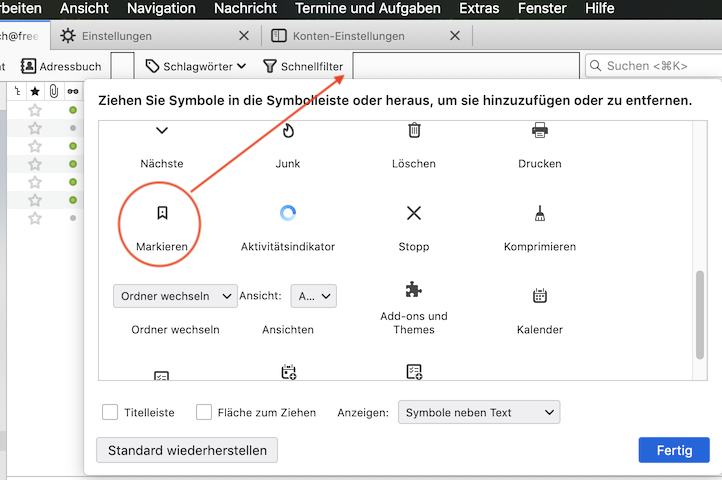Open the Extras menu
Screen dimensions: 722x480
479,8
